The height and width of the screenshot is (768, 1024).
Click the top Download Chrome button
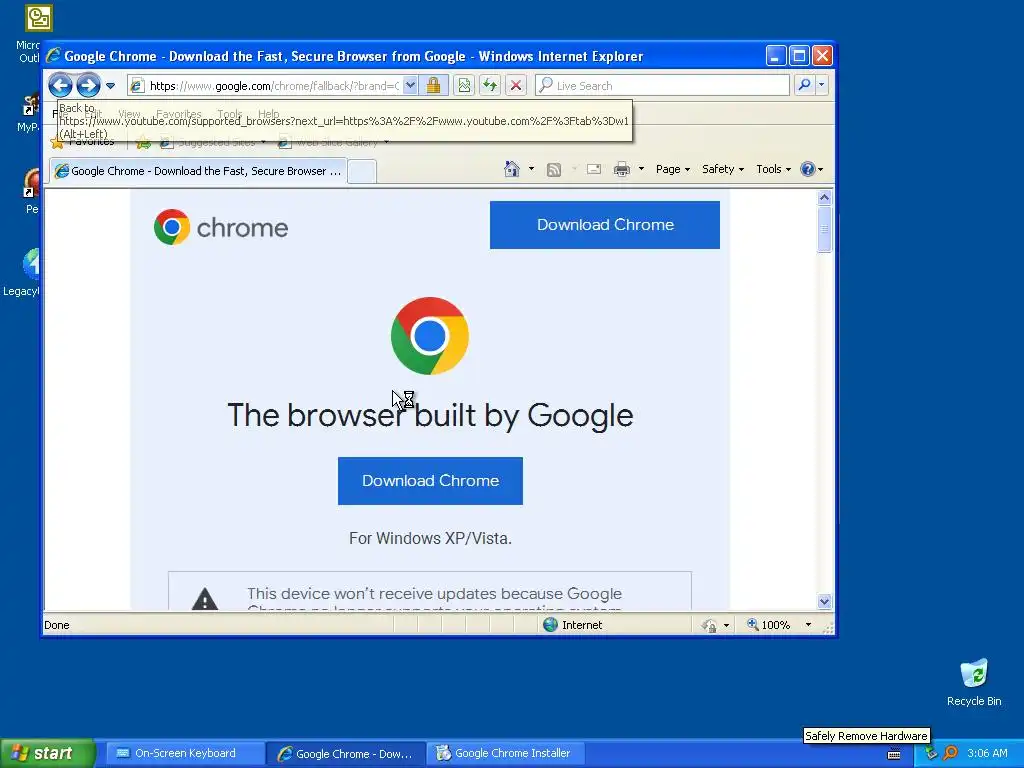click(605, 225)
